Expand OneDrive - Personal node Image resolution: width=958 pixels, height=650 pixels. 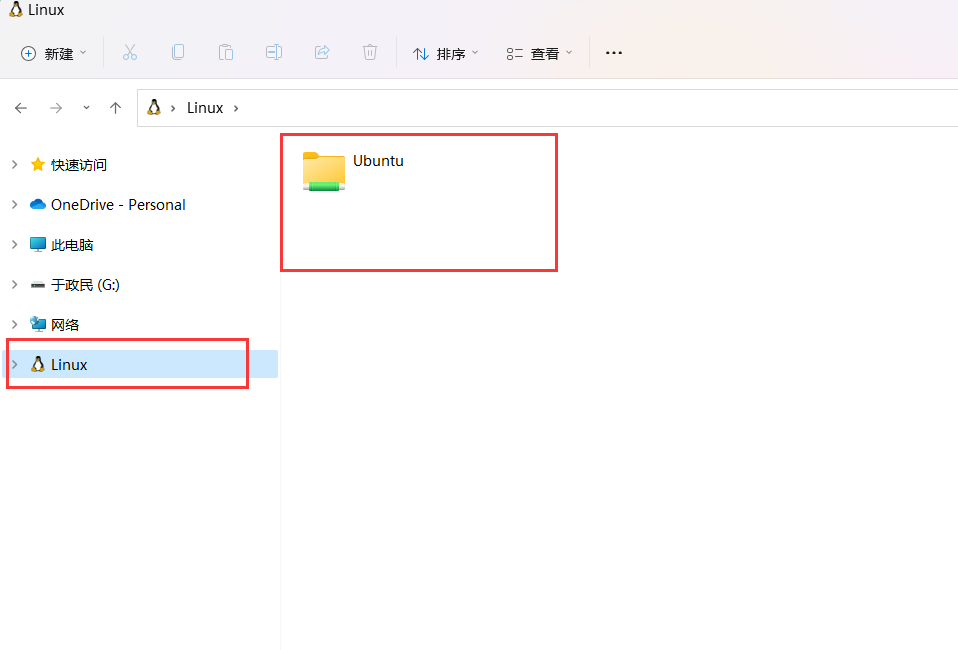point(15,205)
